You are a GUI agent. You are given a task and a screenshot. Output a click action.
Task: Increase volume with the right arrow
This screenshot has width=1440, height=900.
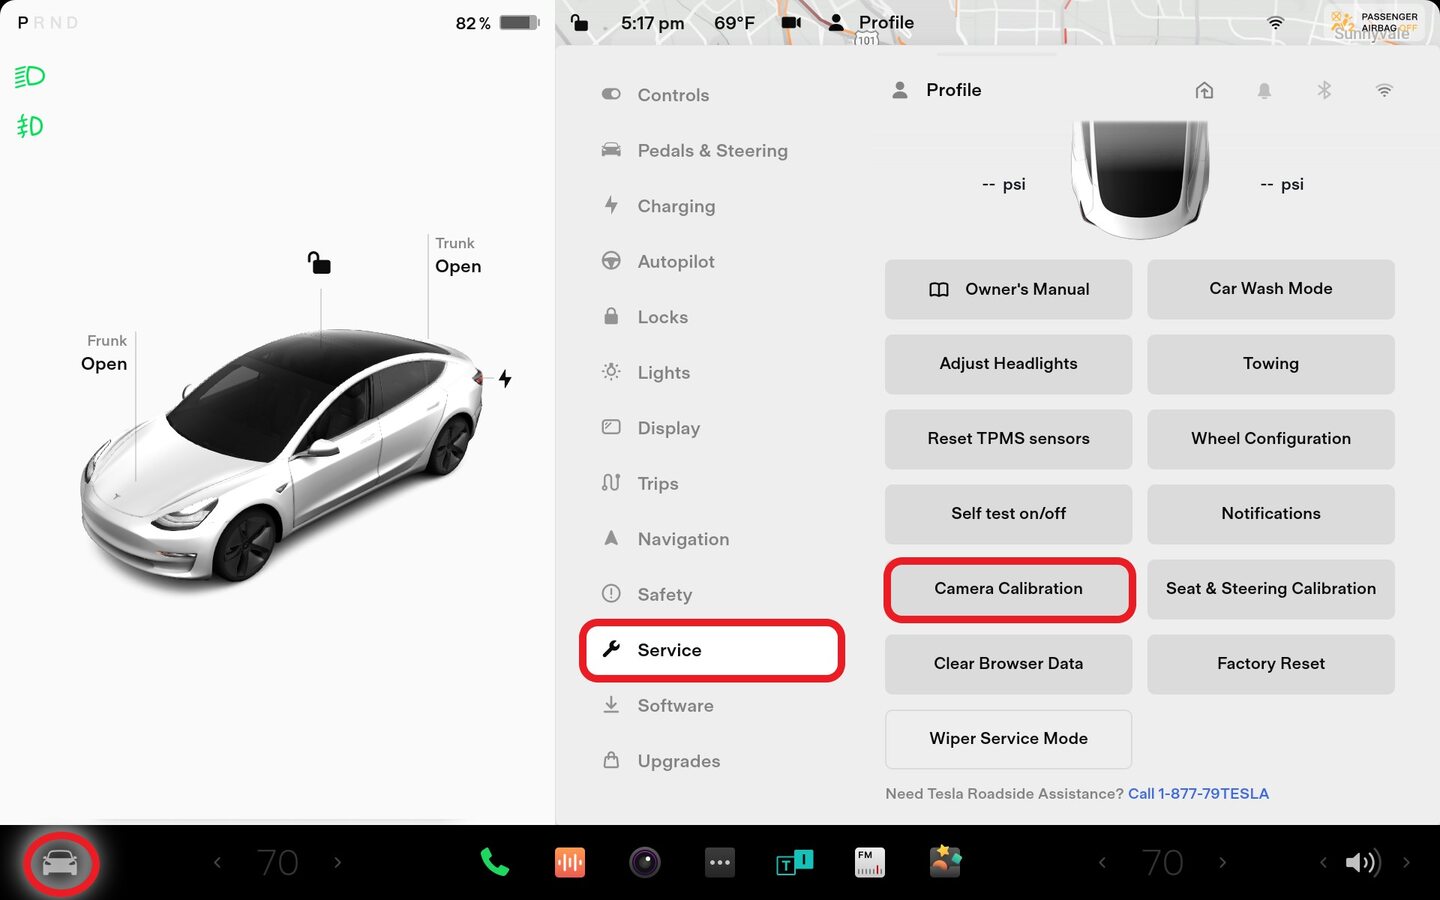click(x=1406, y=862)
